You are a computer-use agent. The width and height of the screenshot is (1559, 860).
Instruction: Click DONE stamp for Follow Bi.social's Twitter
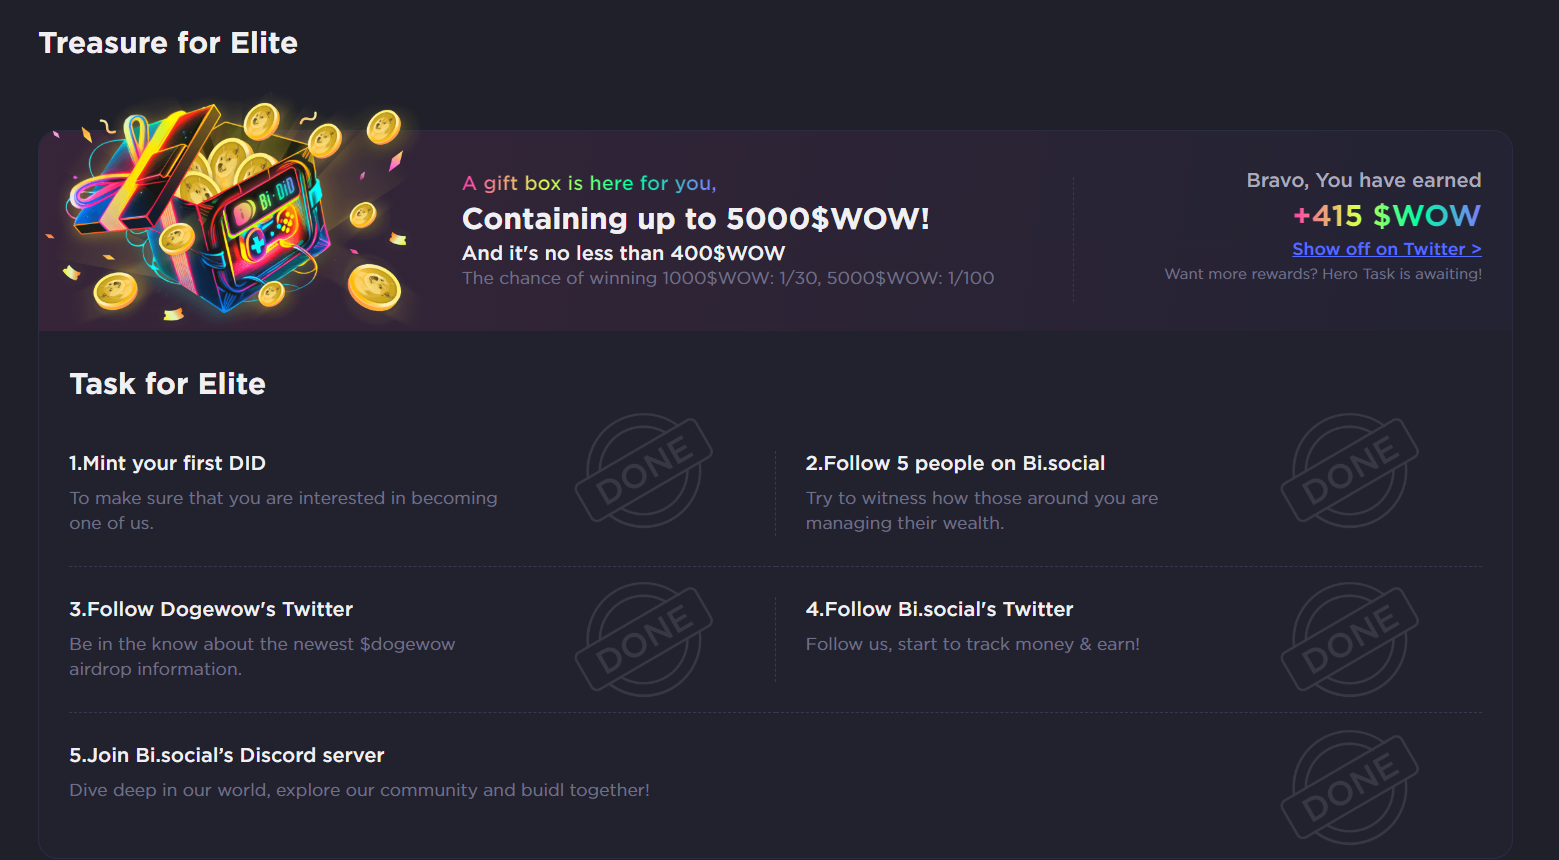point(1349,639)
